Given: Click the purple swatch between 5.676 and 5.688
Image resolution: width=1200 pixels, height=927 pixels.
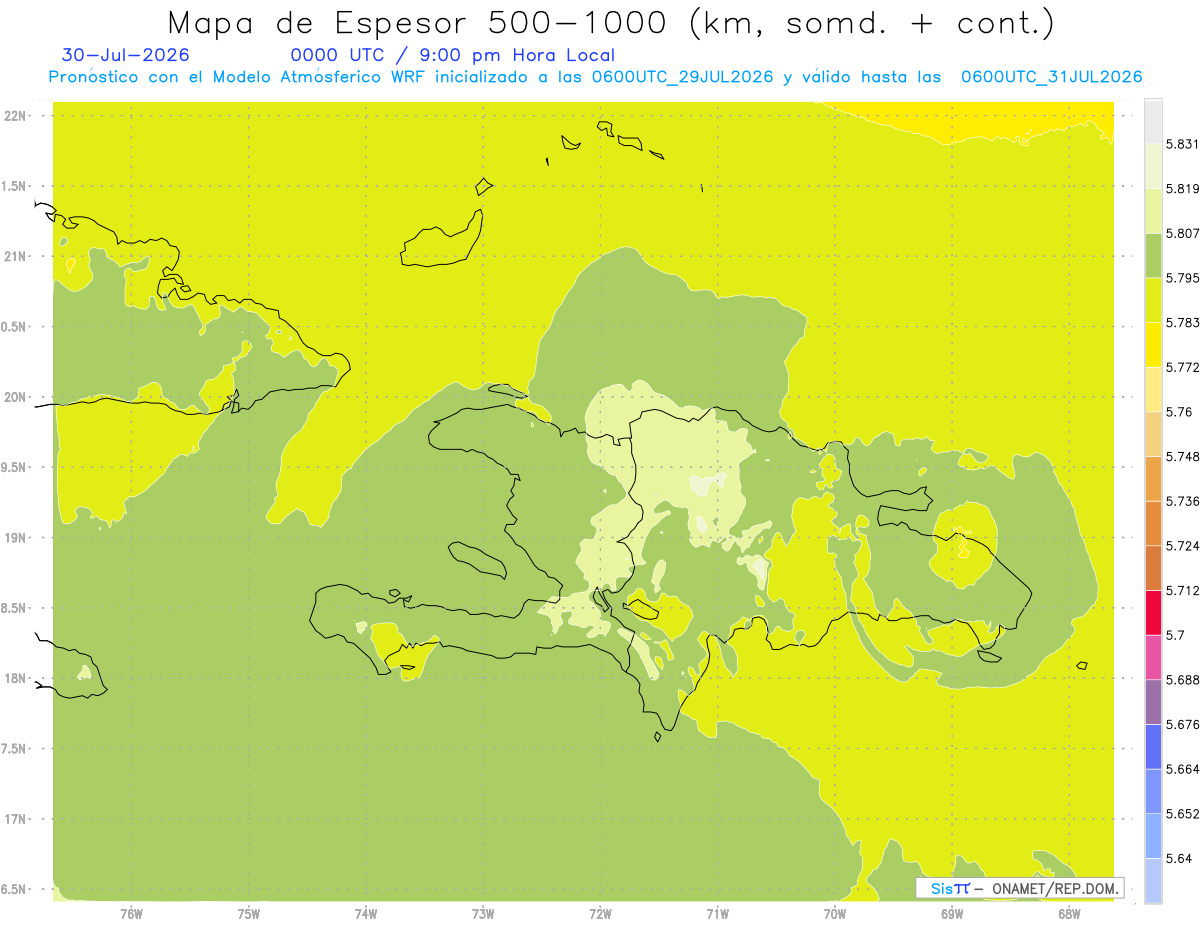Looking at the screenshot, I should point(1153,701).
